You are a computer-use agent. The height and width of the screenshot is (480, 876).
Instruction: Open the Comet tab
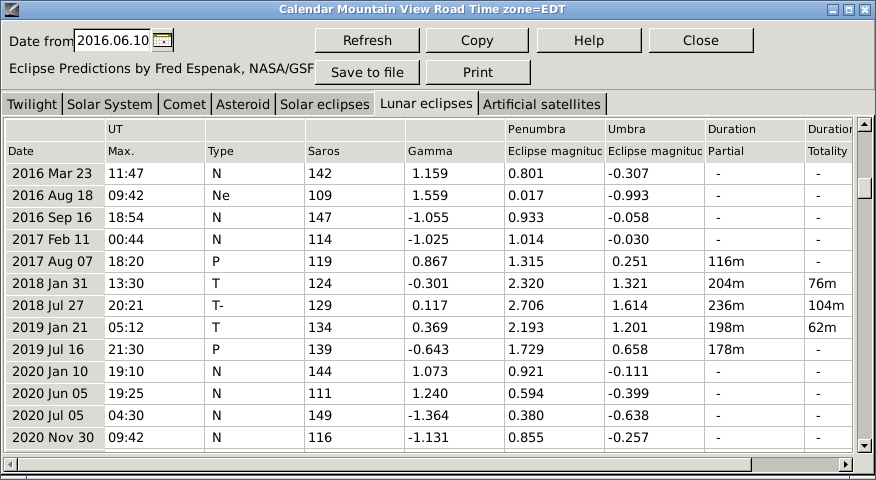(x=184, y=104)
